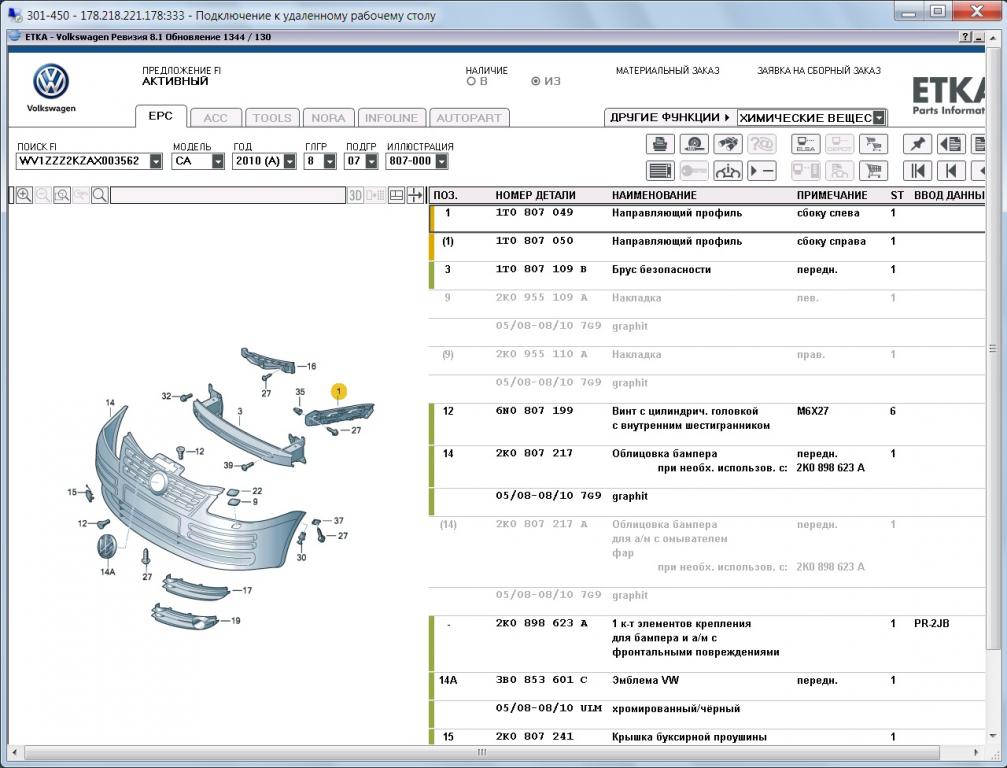Click the ПОЗ. column header

(x=446, y=195)
